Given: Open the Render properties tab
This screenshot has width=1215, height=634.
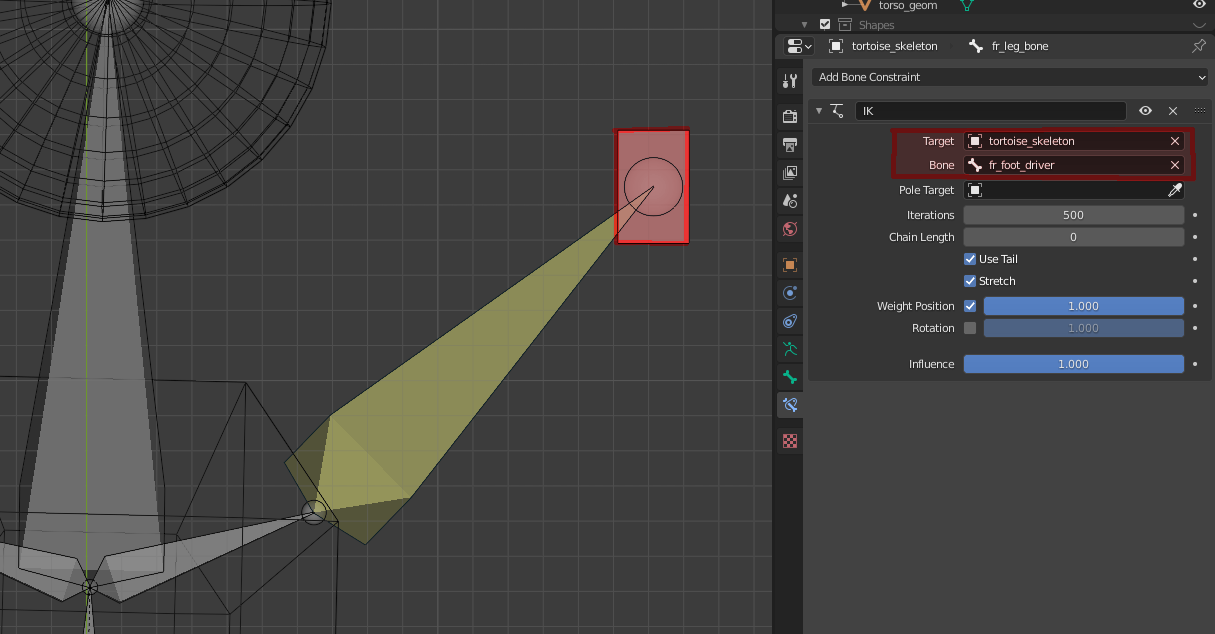Looking at the screenshot, I should point(789,116).
